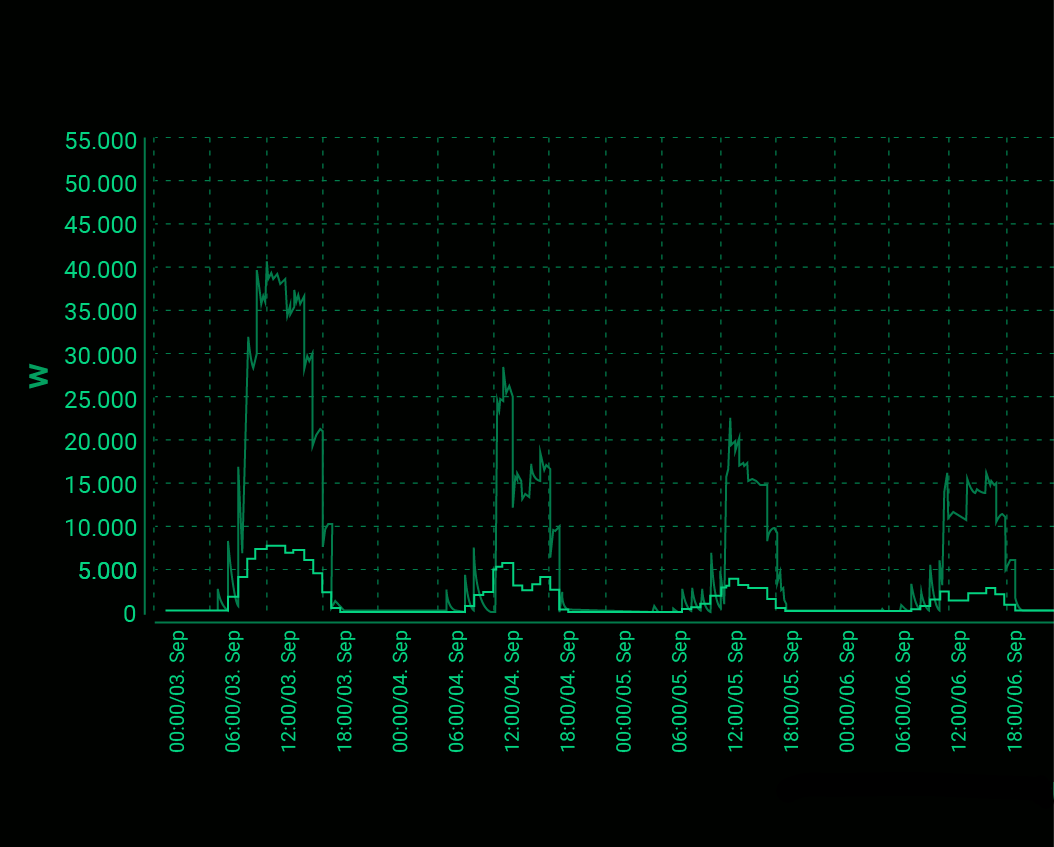Select the 30.000 y-axis value
The height and width of the screenshot is (847, 1054).
point(100,356)
